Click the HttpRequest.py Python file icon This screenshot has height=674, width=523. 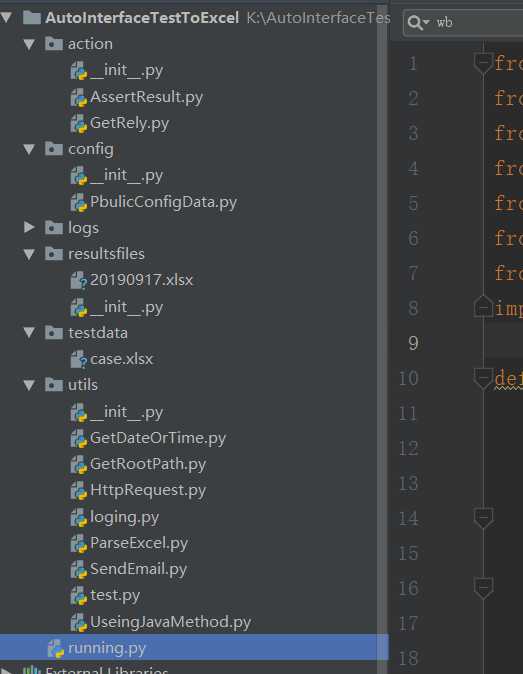(79, 490)
